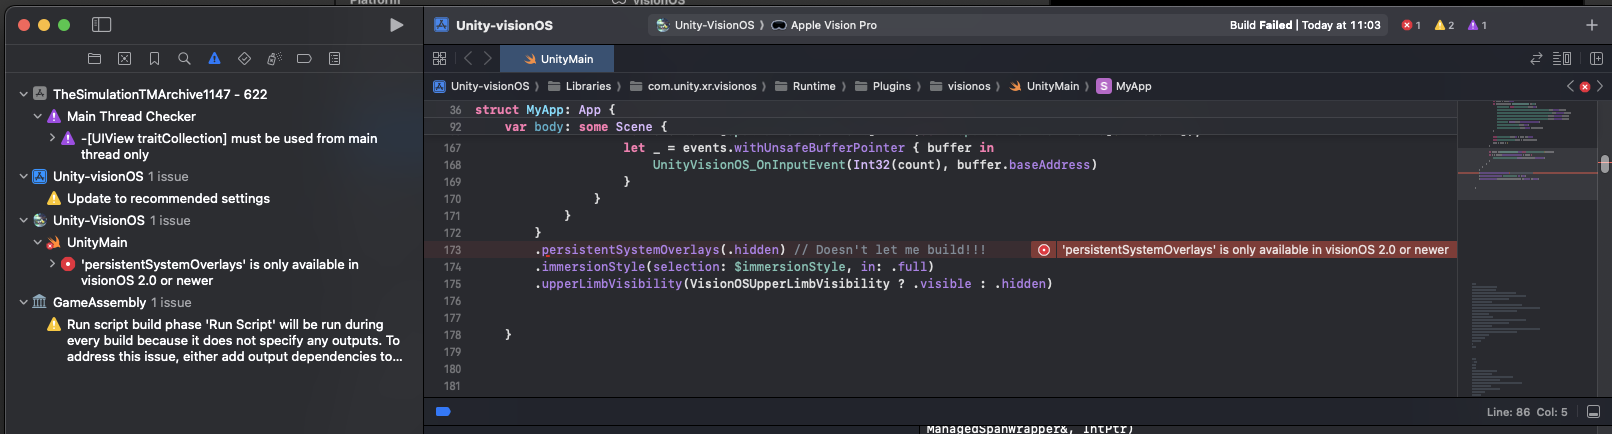Click the code minimap
This screenshot has height=434, width=1612.
tap(1527, 250)
